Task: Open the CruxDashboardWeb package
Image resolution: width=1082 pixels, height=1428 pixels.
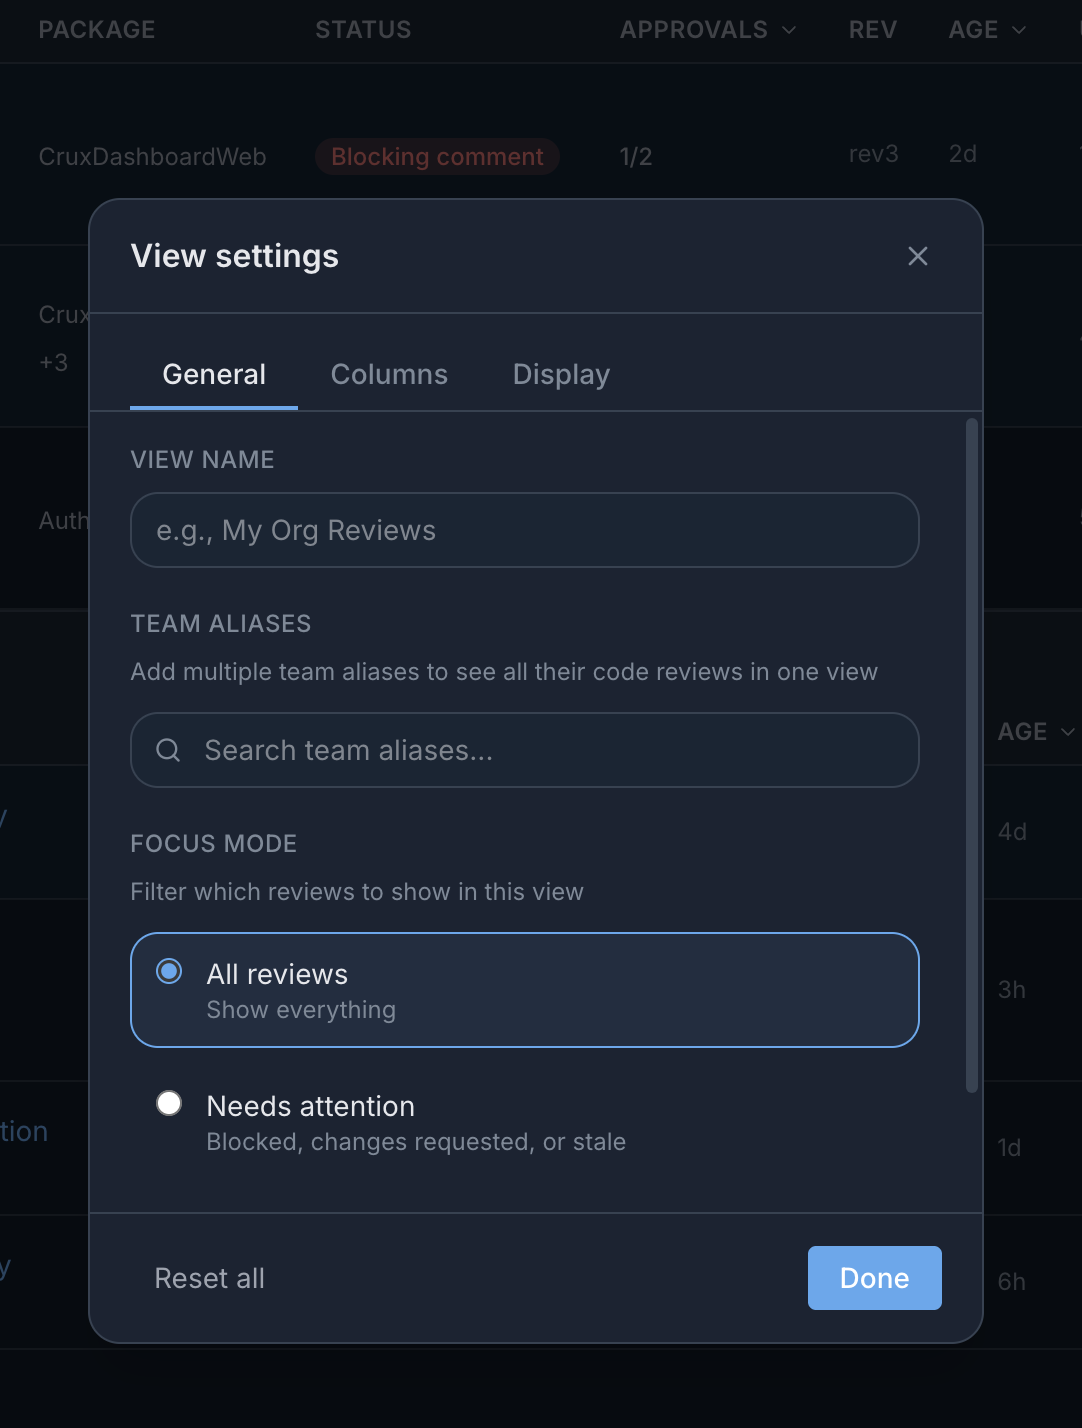Action: [x=152, y=157]
